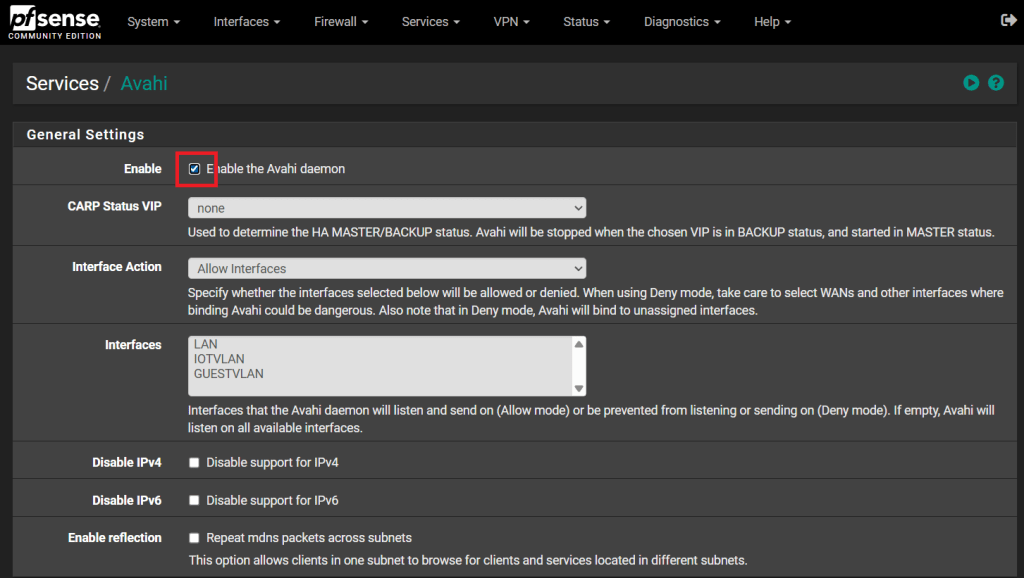Open the CARP Status VIP dropdown

click(x=386, y=208)
